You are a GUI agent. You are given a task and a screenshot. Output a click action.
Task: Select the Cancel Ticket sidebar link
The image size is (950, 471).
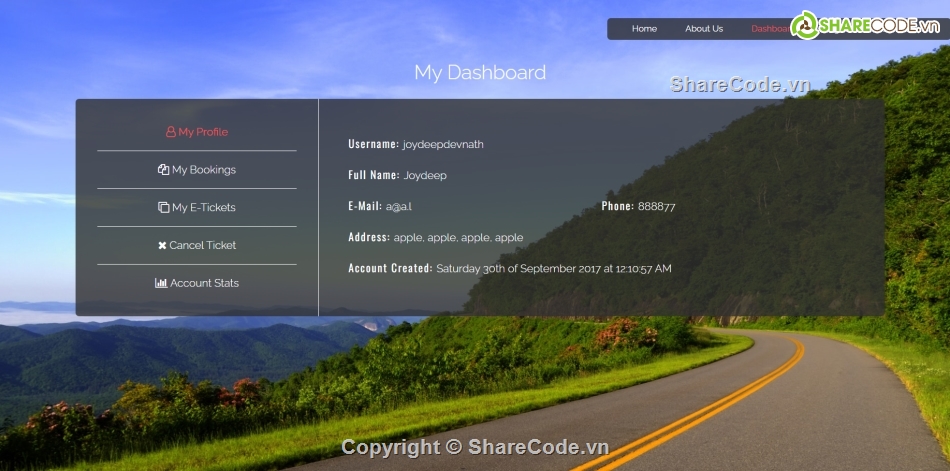tap(203, 246)
